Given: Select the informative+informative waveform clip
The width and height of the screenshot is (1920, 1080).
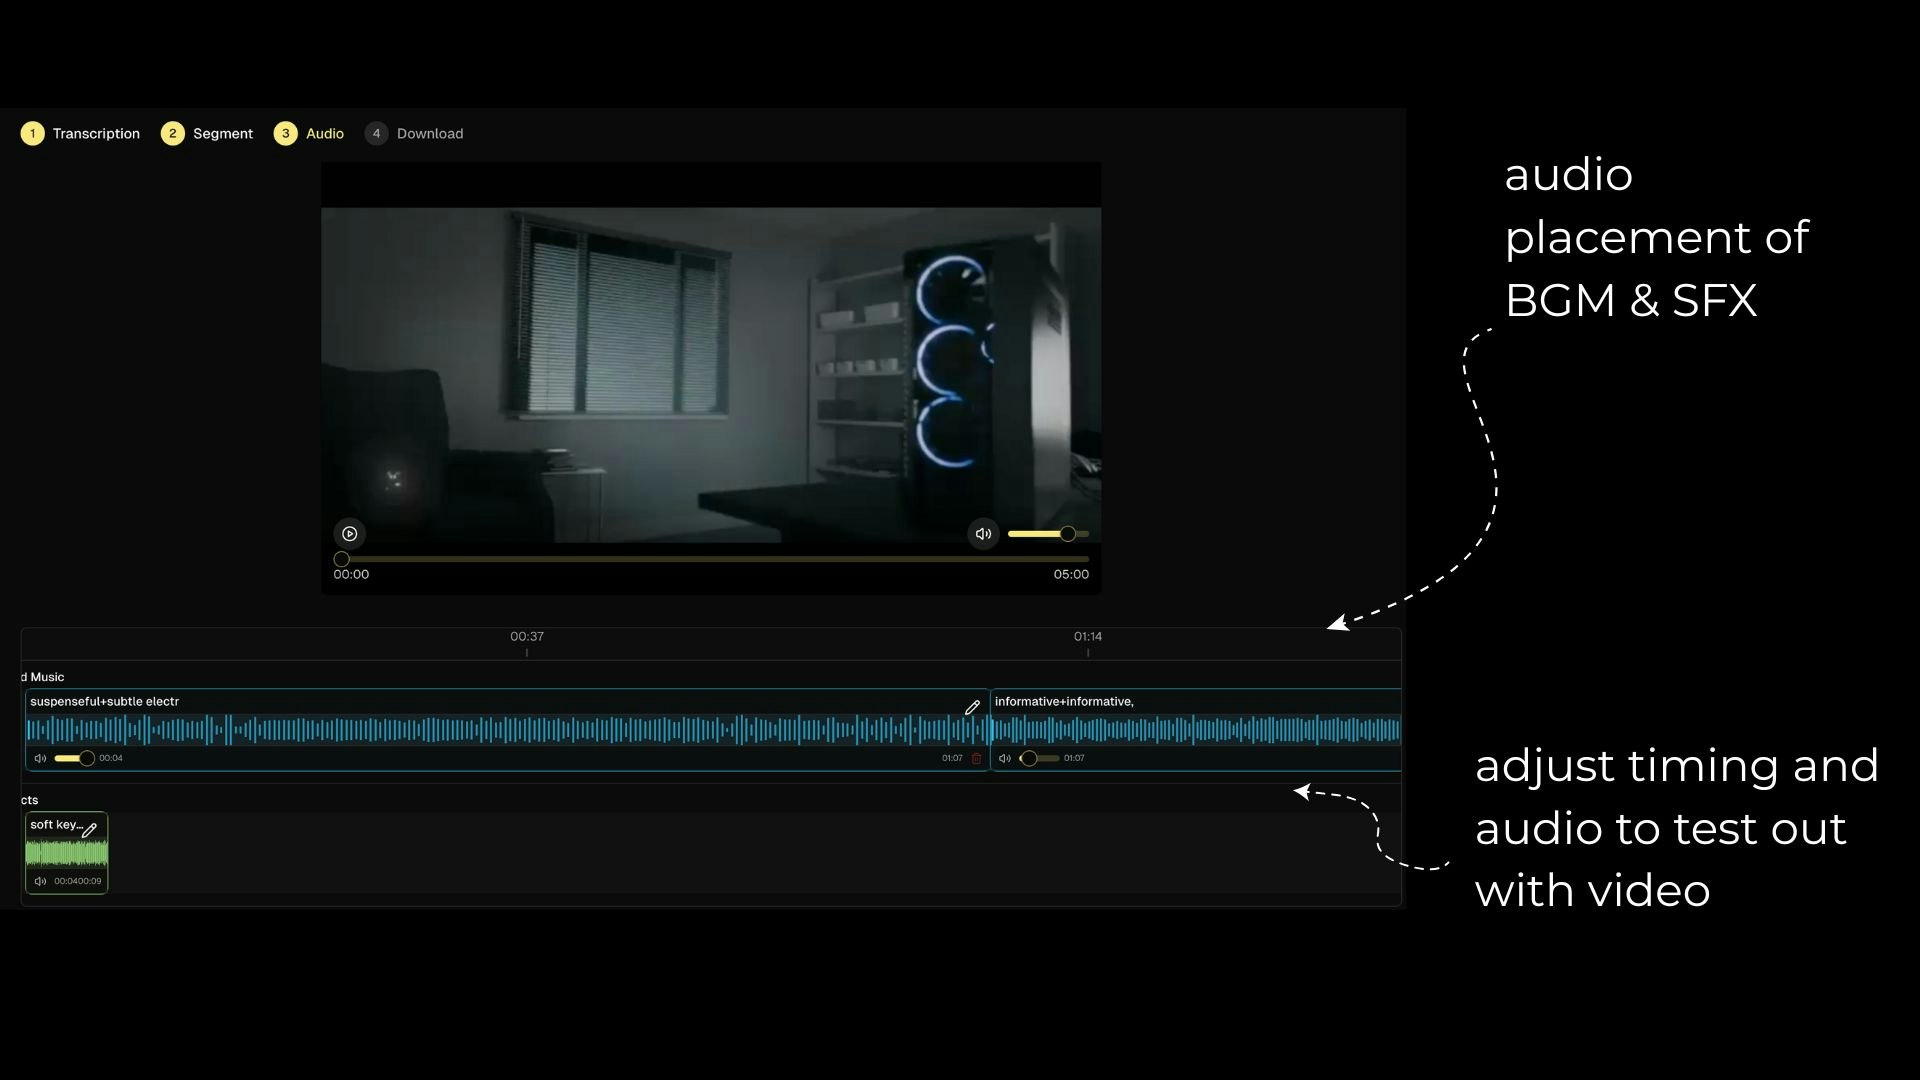Looking at the screenshot, I should pyautogui.click(x=1195, y=730).
